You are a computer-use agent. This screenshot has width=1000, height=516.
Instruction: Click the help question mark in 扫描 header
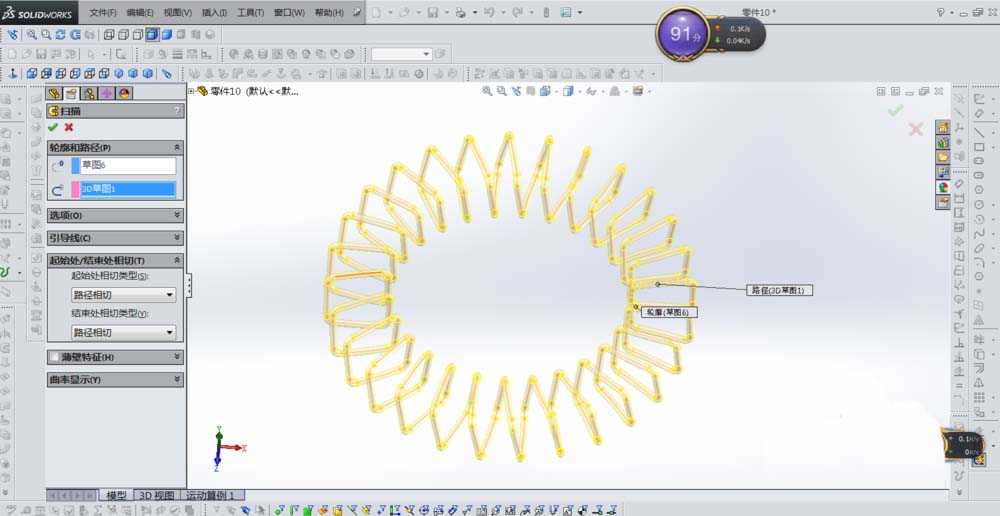[x=177, y=111]
